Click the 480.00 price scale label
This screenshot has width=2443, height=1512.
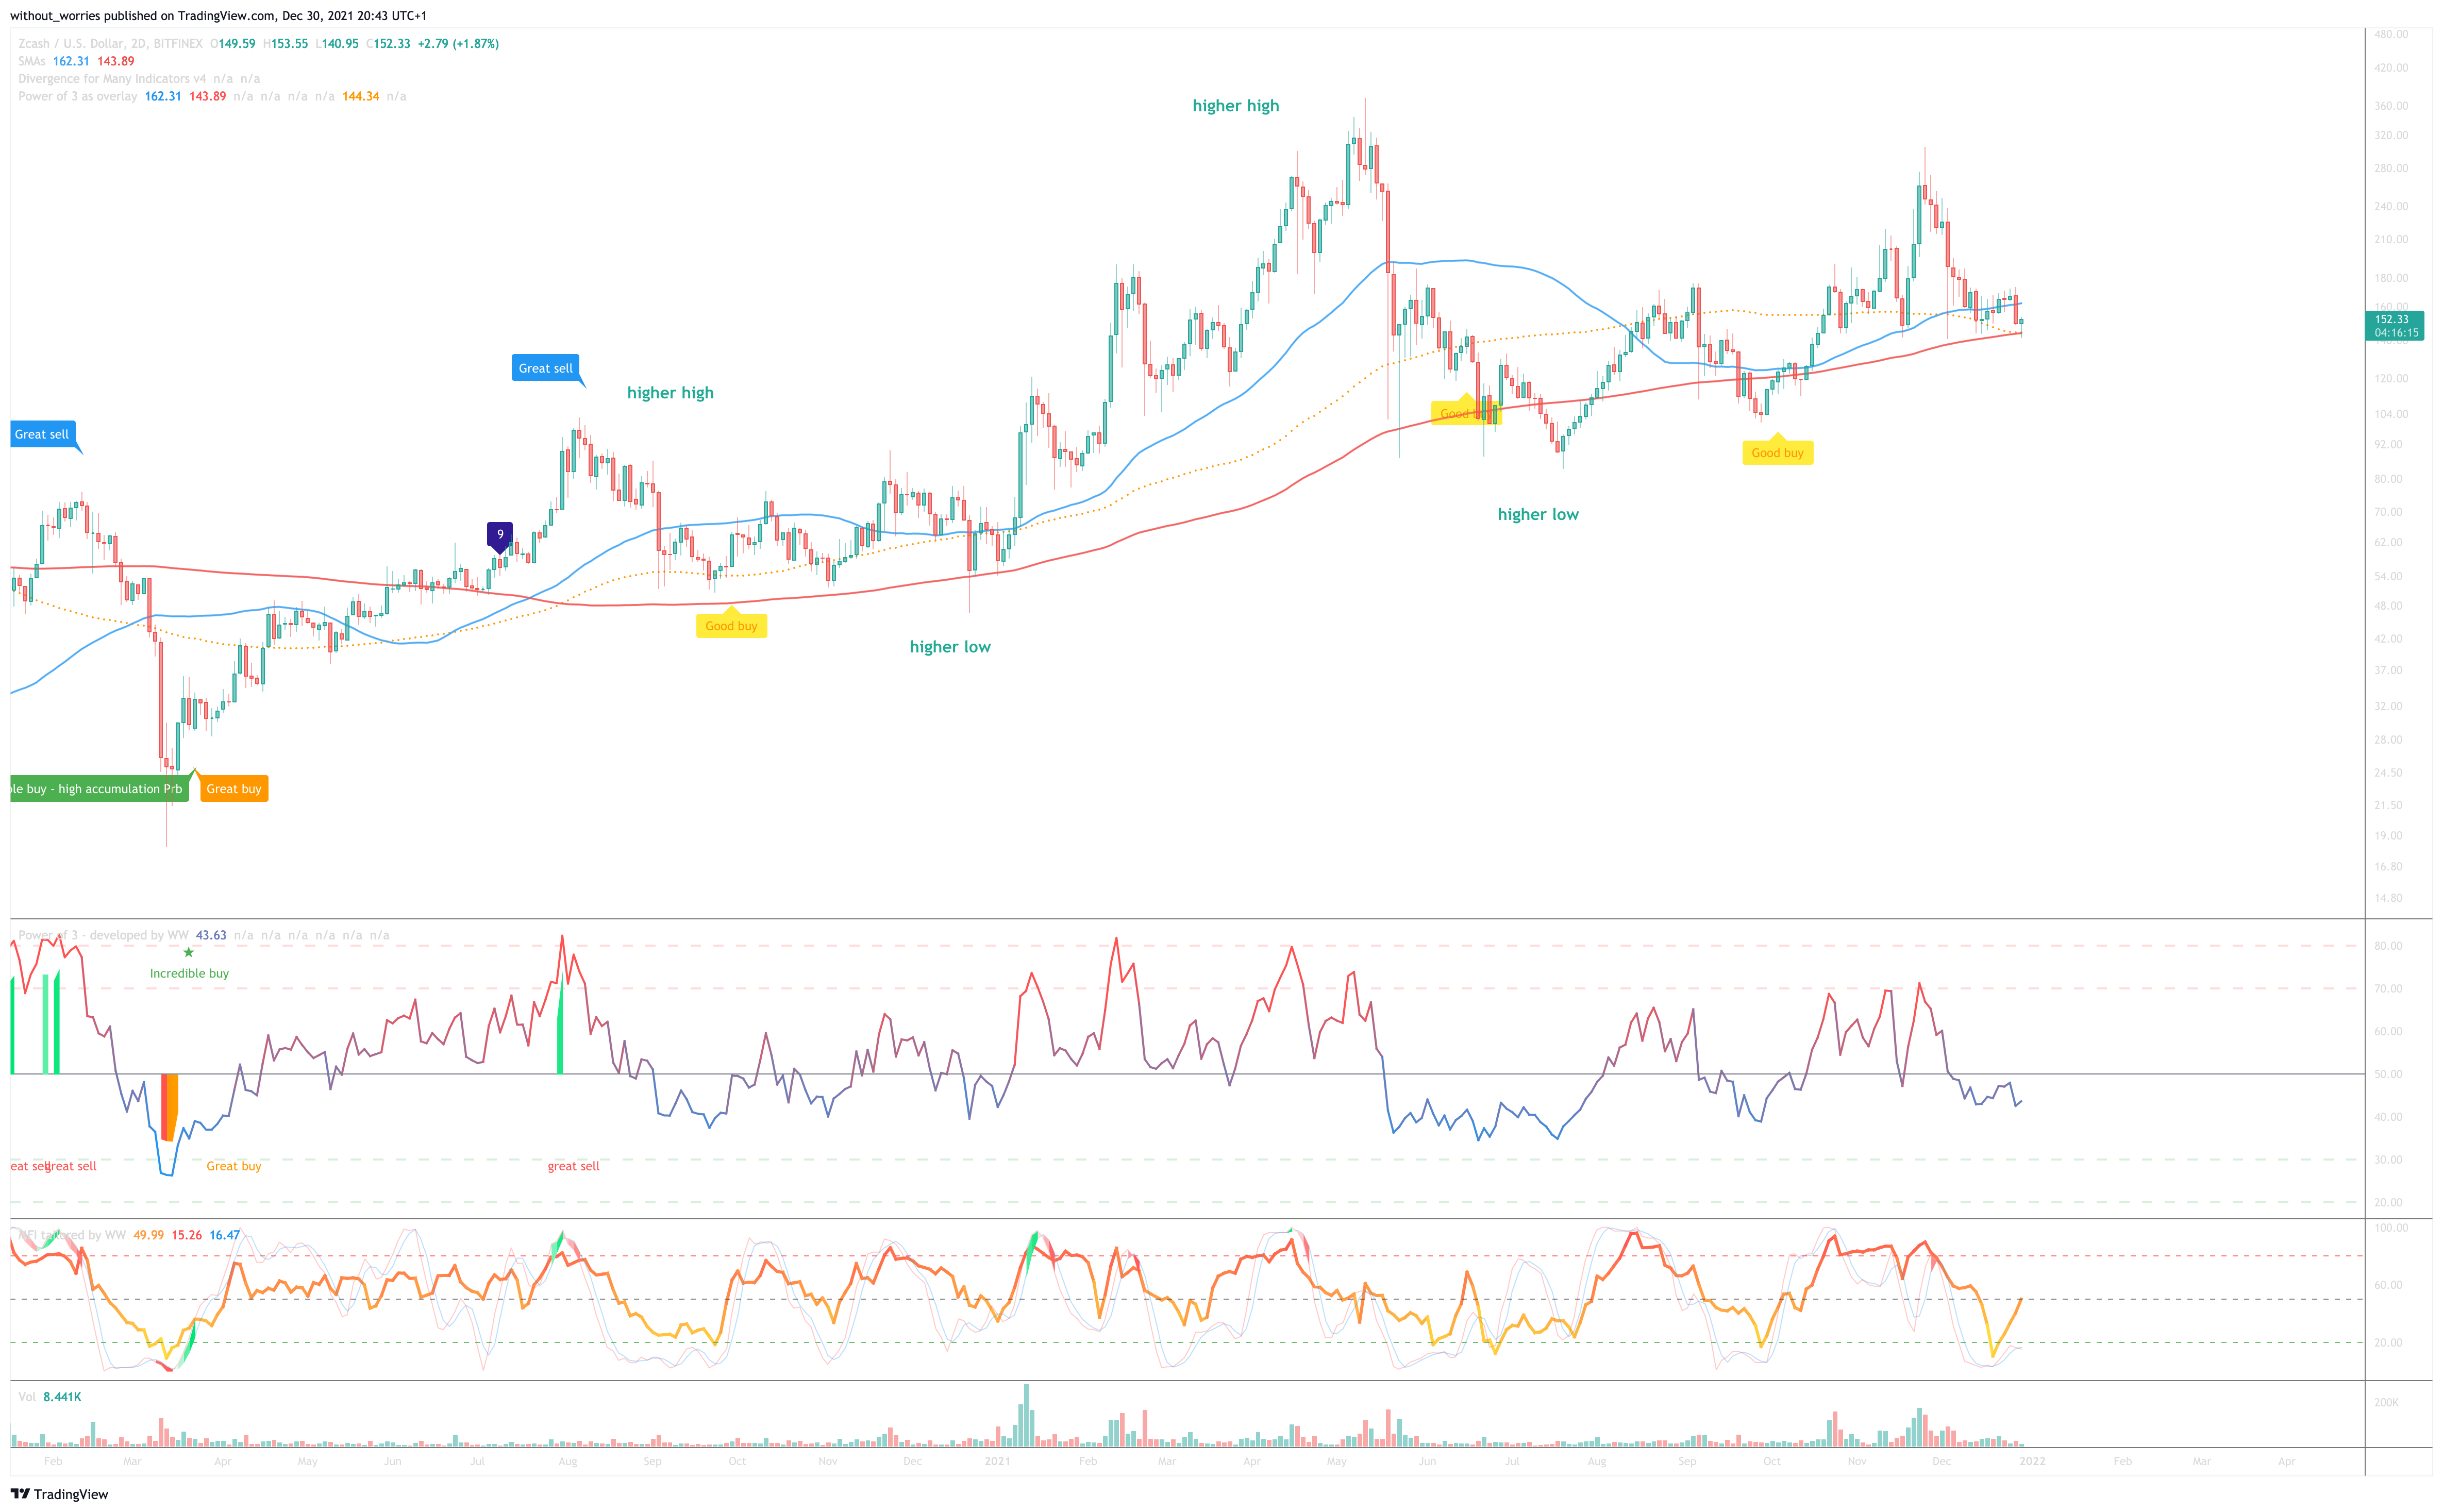point(2391,34)
